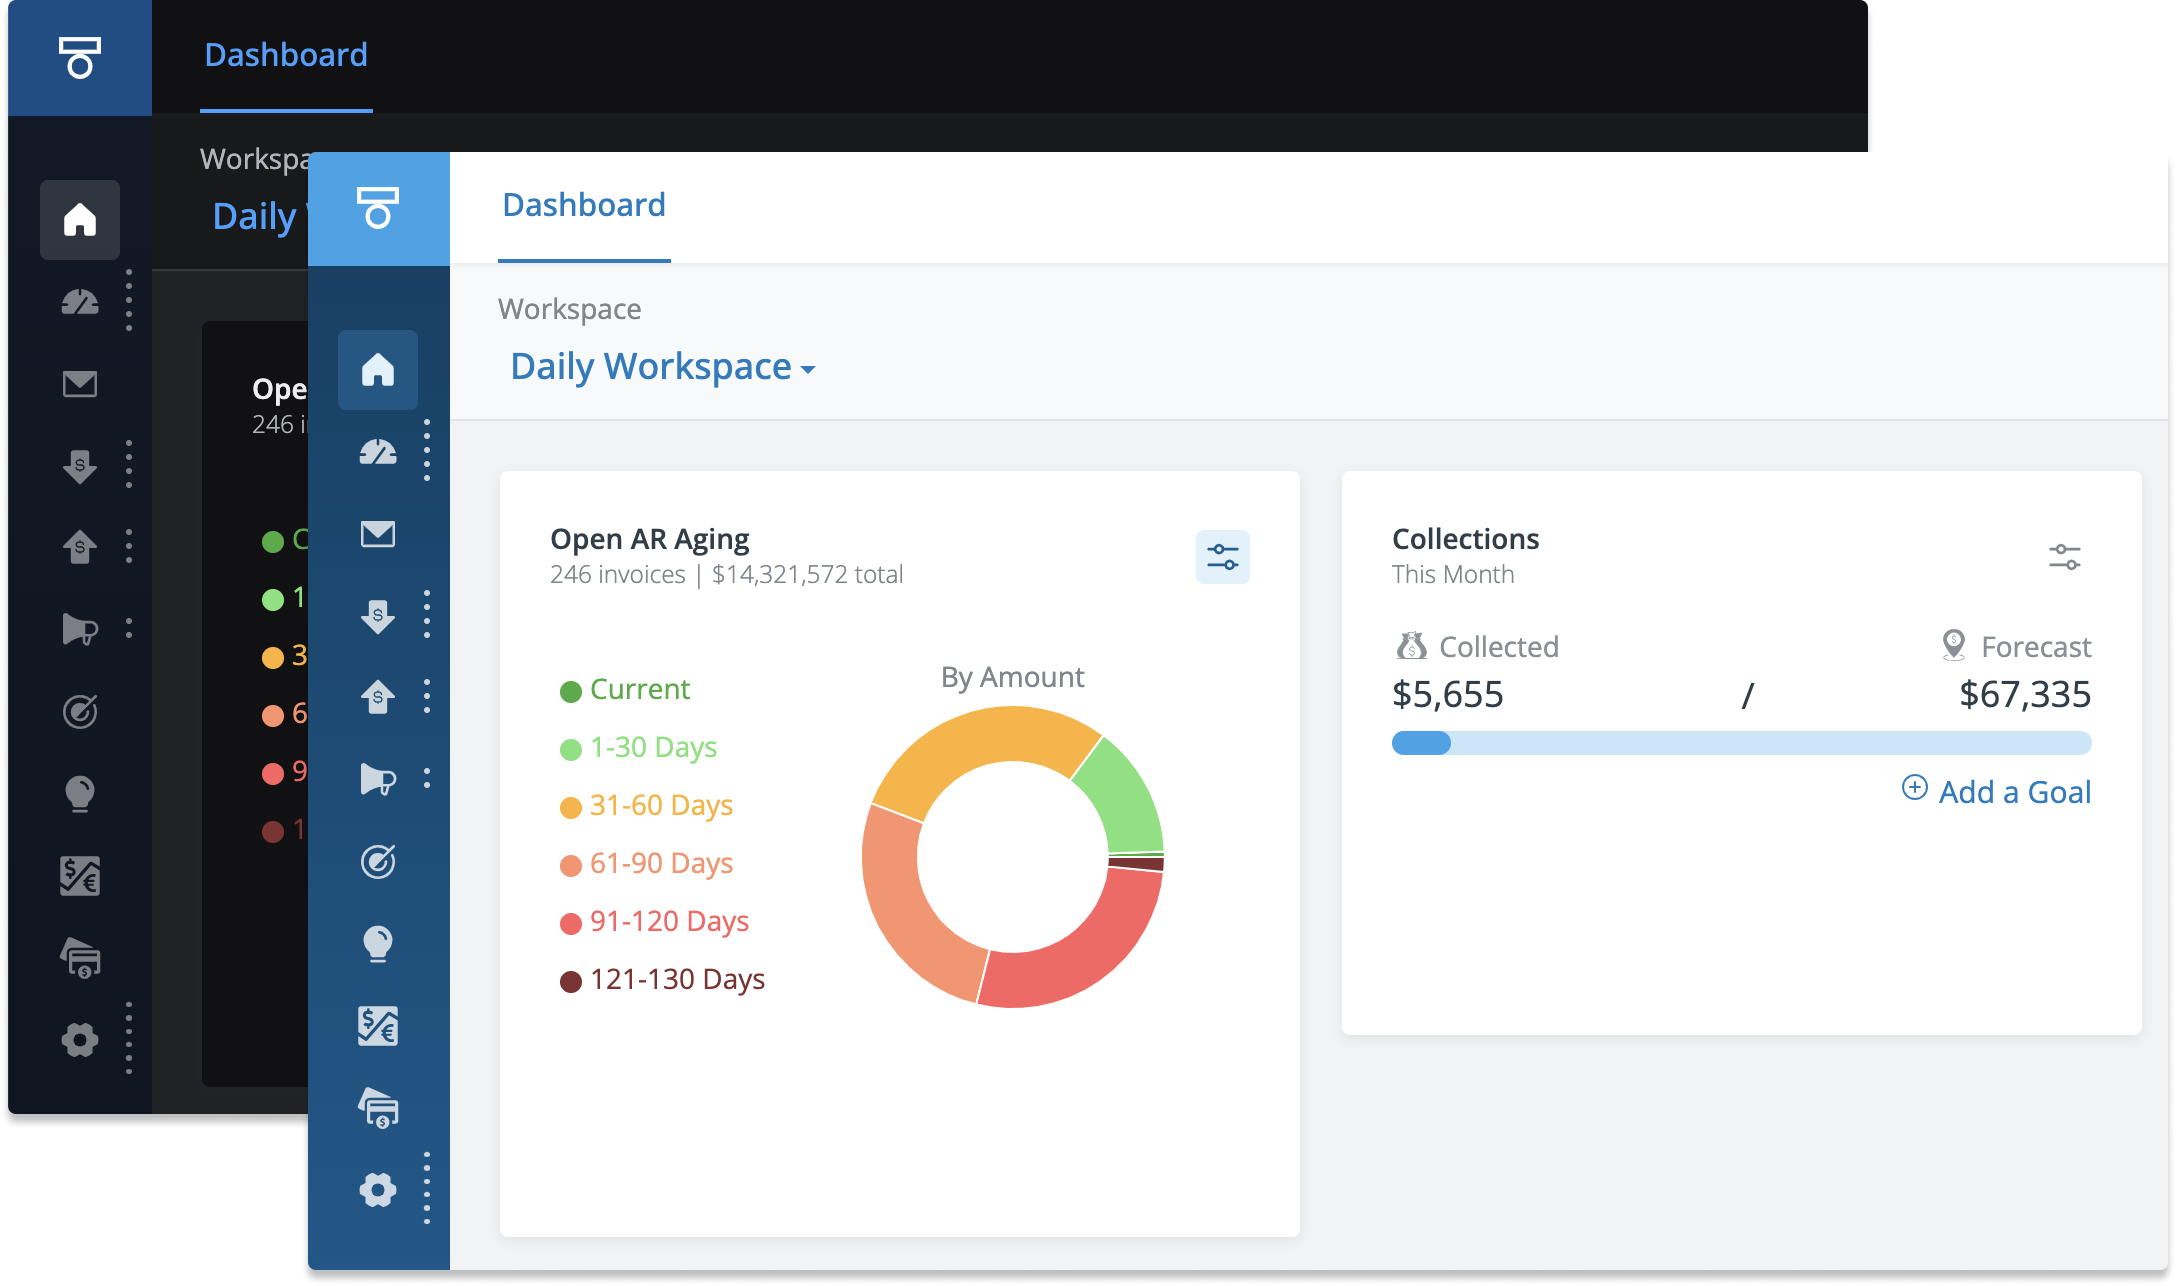2176x1286 pixels.
Task: Click the home icon in light sidebar
Action: [377, 370]
